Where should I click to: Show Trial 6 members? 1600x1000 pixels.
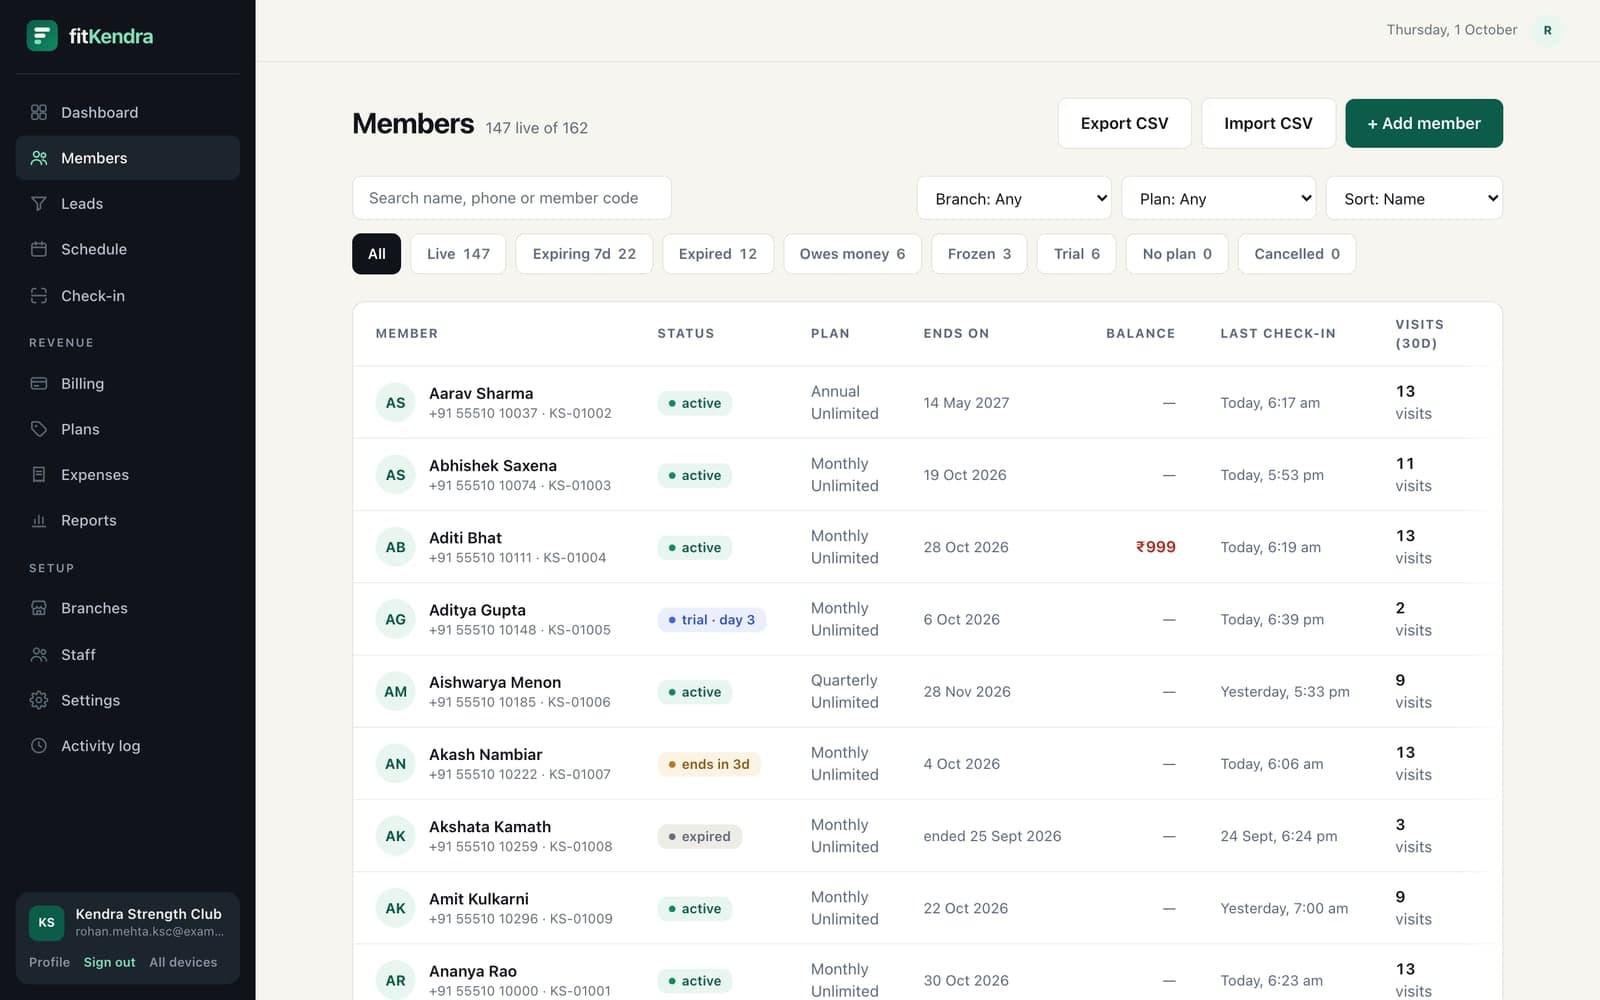1076,254
